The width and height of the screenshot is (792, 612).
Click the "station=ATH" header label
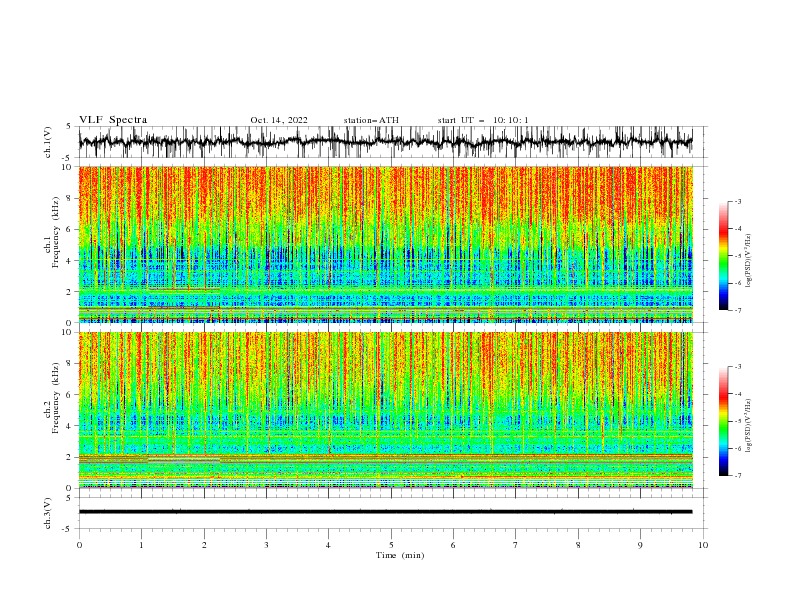click(371, 120)
